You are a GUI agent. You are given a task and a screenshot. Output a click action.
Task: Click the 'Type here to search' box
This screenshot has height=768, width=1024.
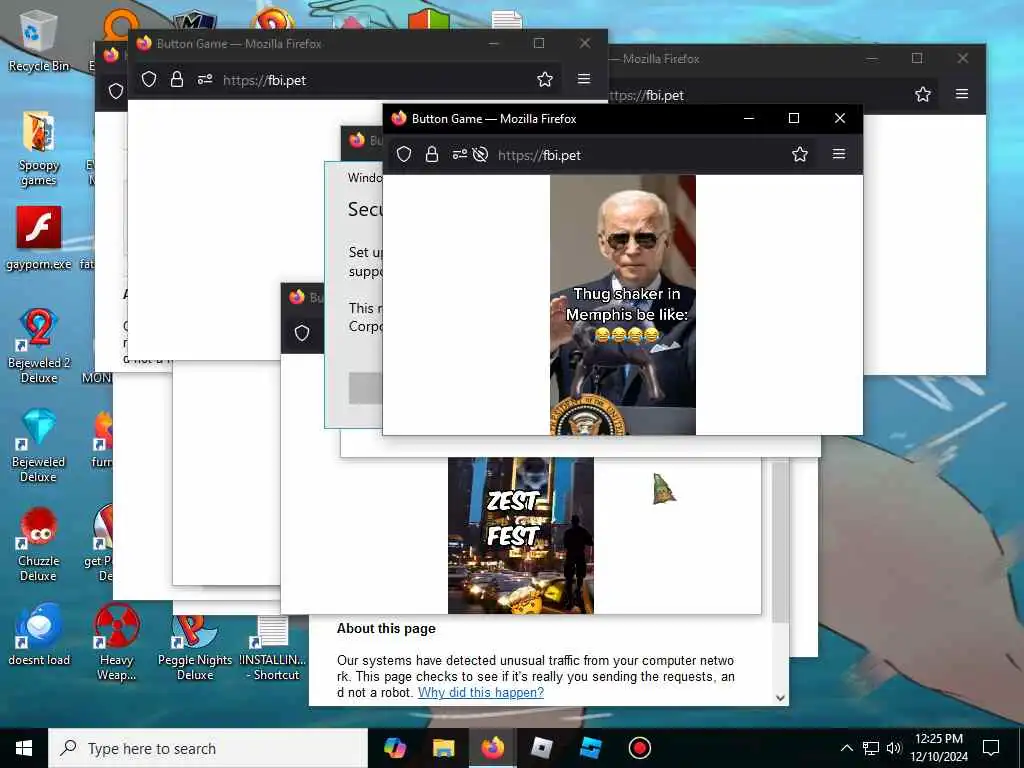[208, 748]
